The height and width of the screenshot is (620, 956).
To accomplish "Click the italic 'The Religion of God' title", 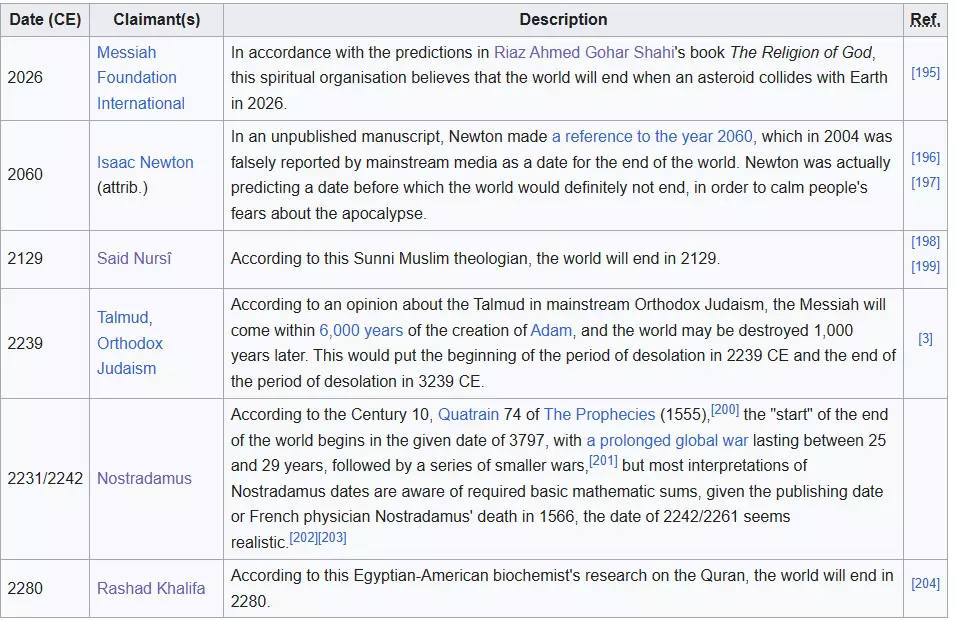I will 801,52.
